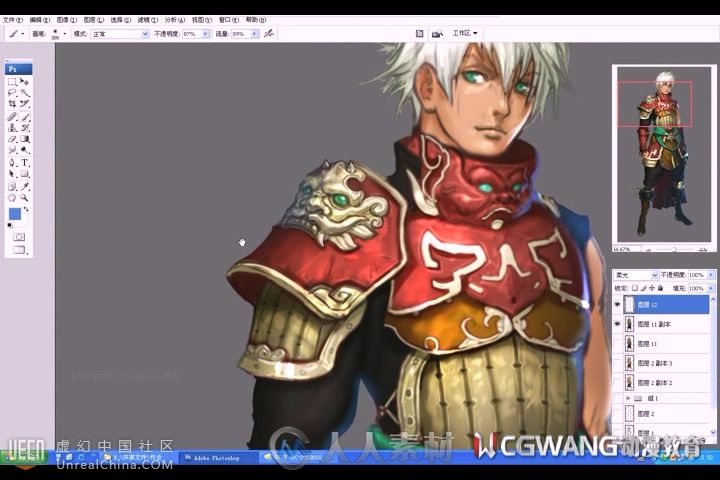Open the 文件 (File) menu

tap(12, 20)
